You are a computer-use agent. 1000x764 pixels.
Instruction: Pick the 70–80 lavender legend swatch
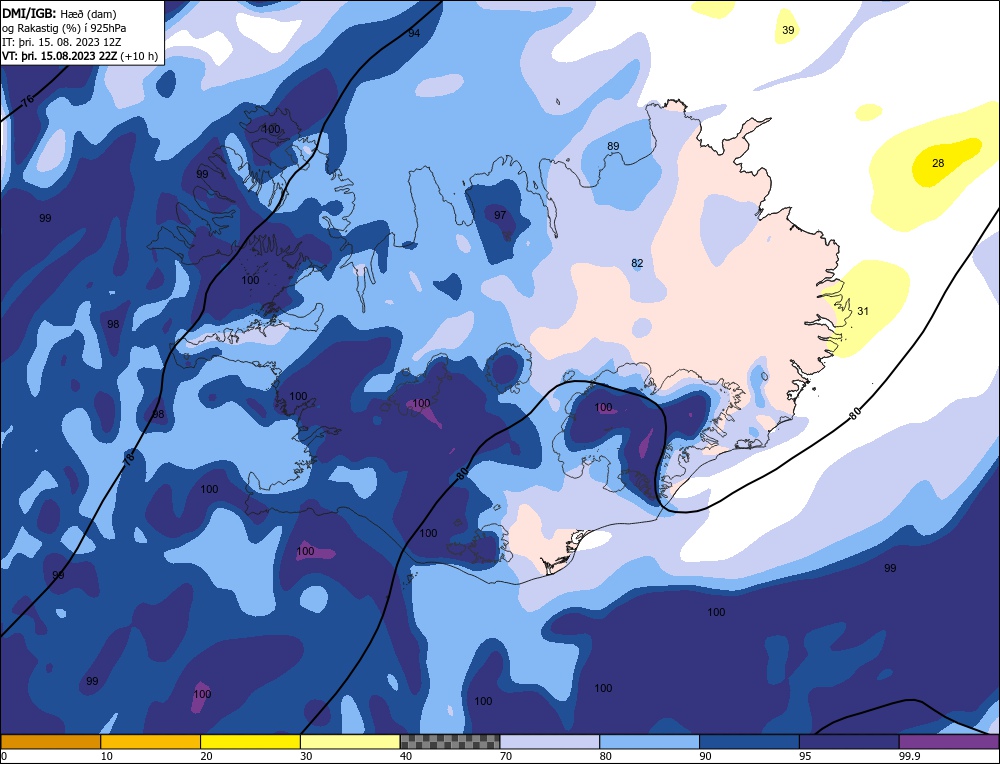pos(550,742)
